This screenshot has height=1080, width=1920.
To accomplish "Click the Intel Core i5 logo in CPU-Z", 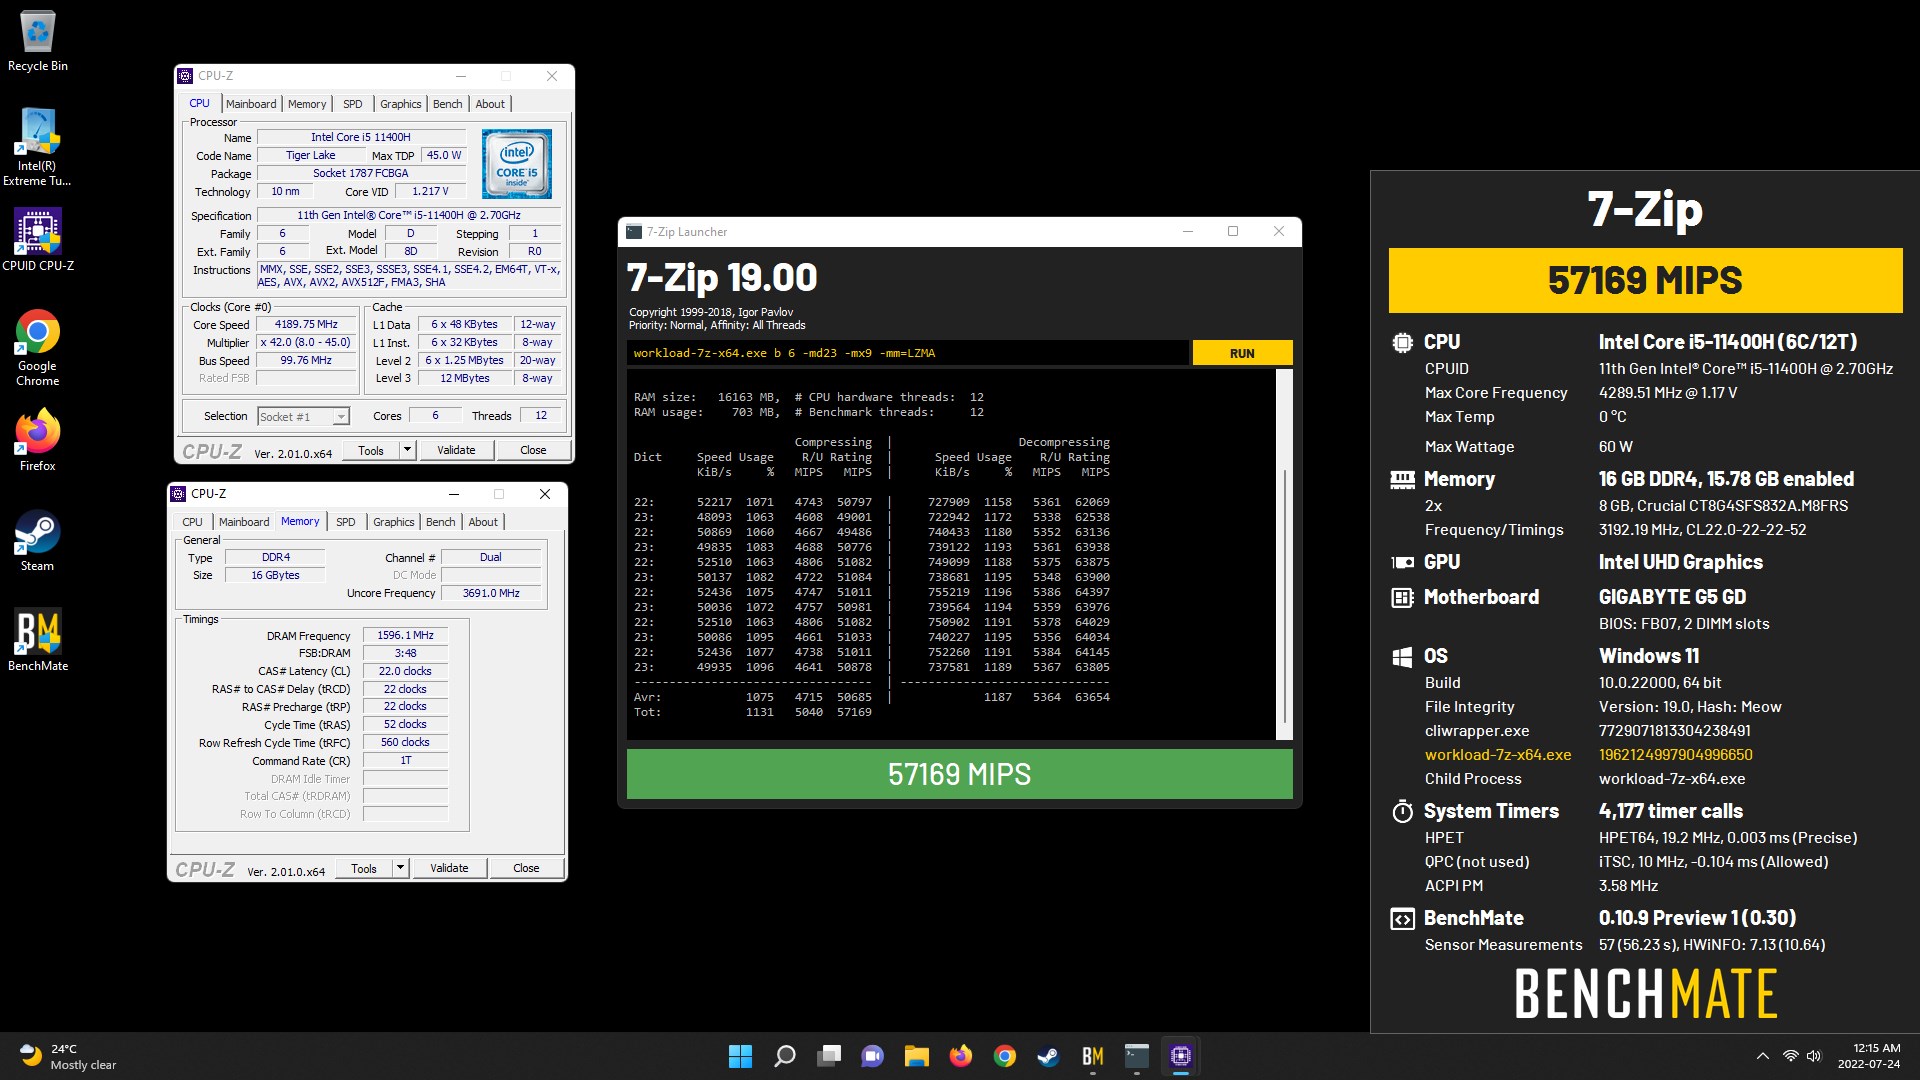I will (516, 163).
